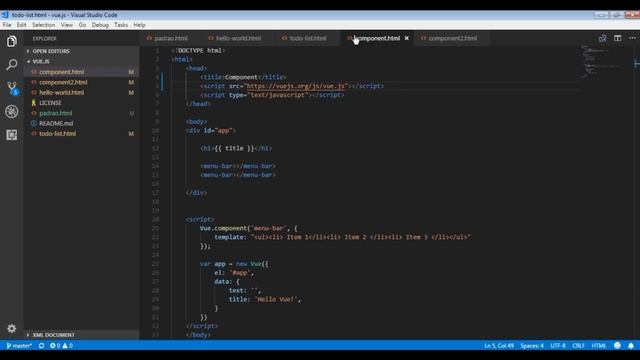Open notifications bell in status bar
Image resolution: width=640 pixels, height=360 pixels.
[x=631, y=345]
